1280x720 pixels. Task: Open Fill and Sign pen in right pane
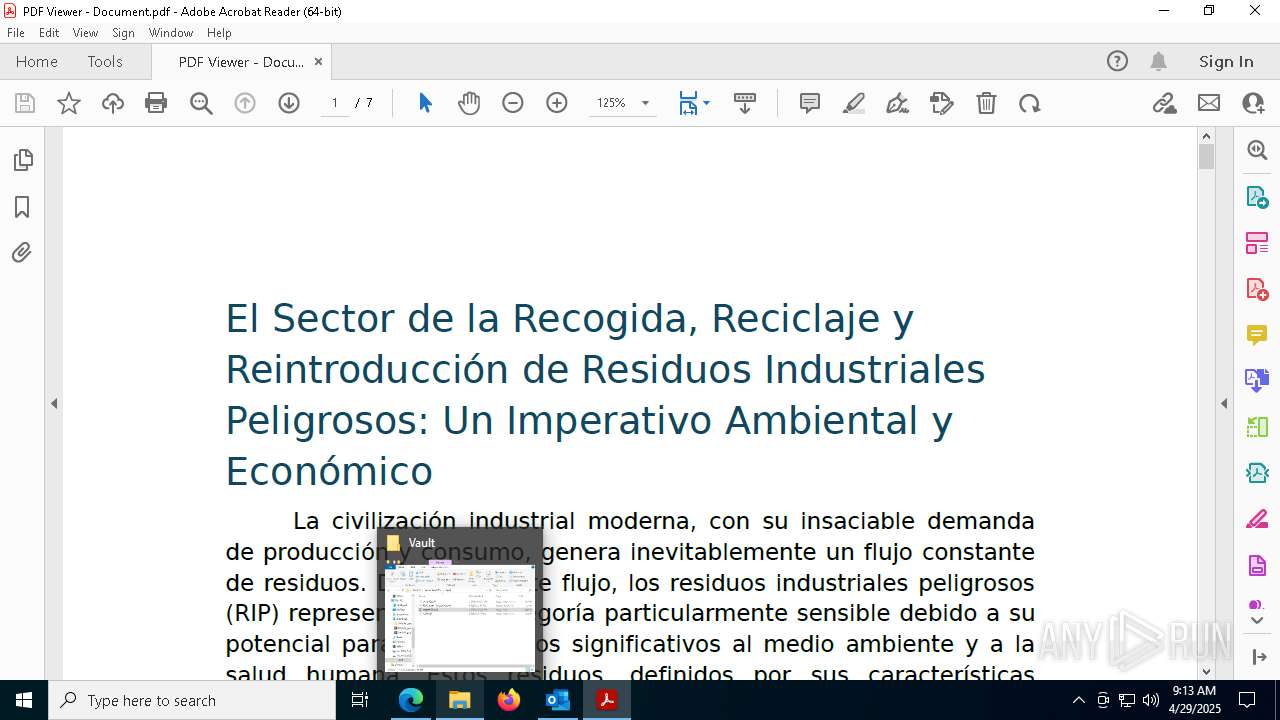point(1257,519)
